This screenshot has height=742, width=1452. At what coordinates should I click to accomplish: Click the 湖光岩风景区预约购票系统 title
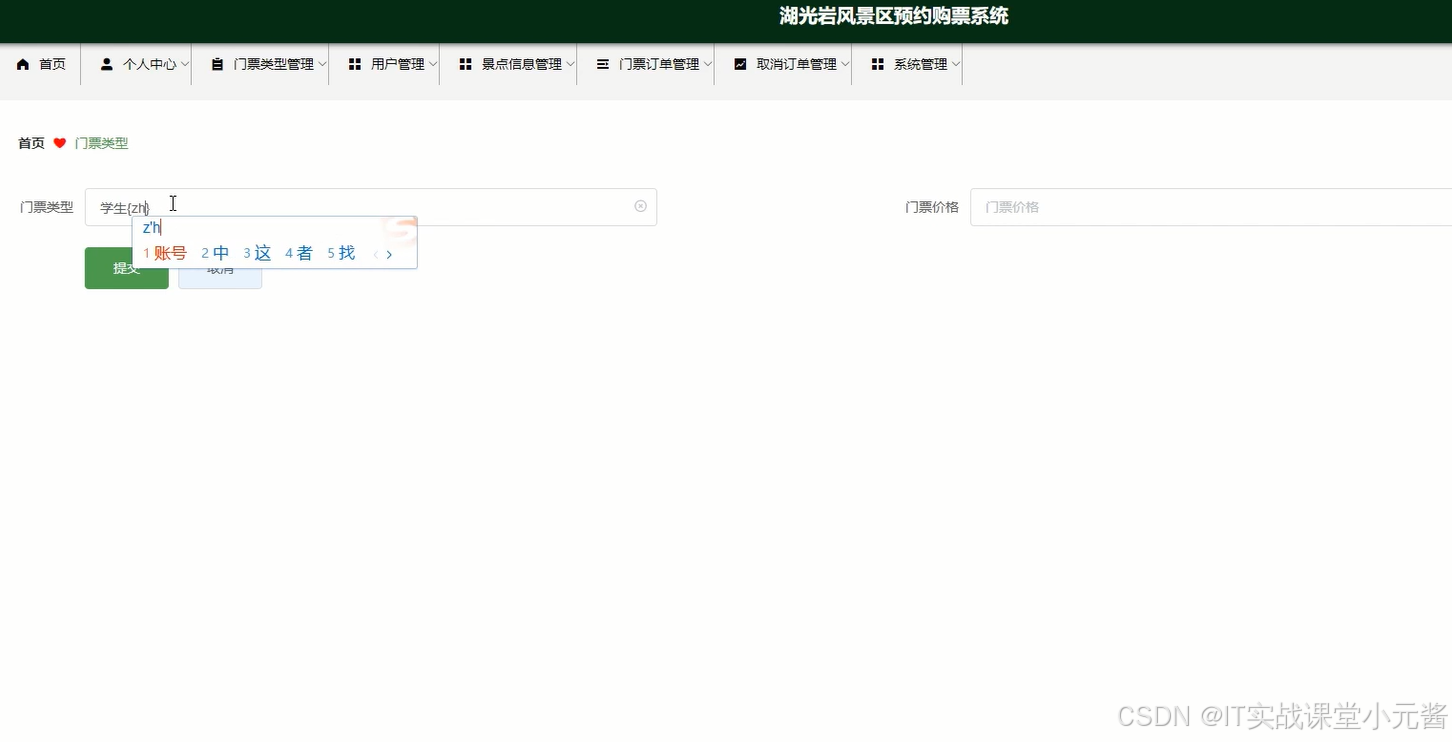tap(894, 16)
